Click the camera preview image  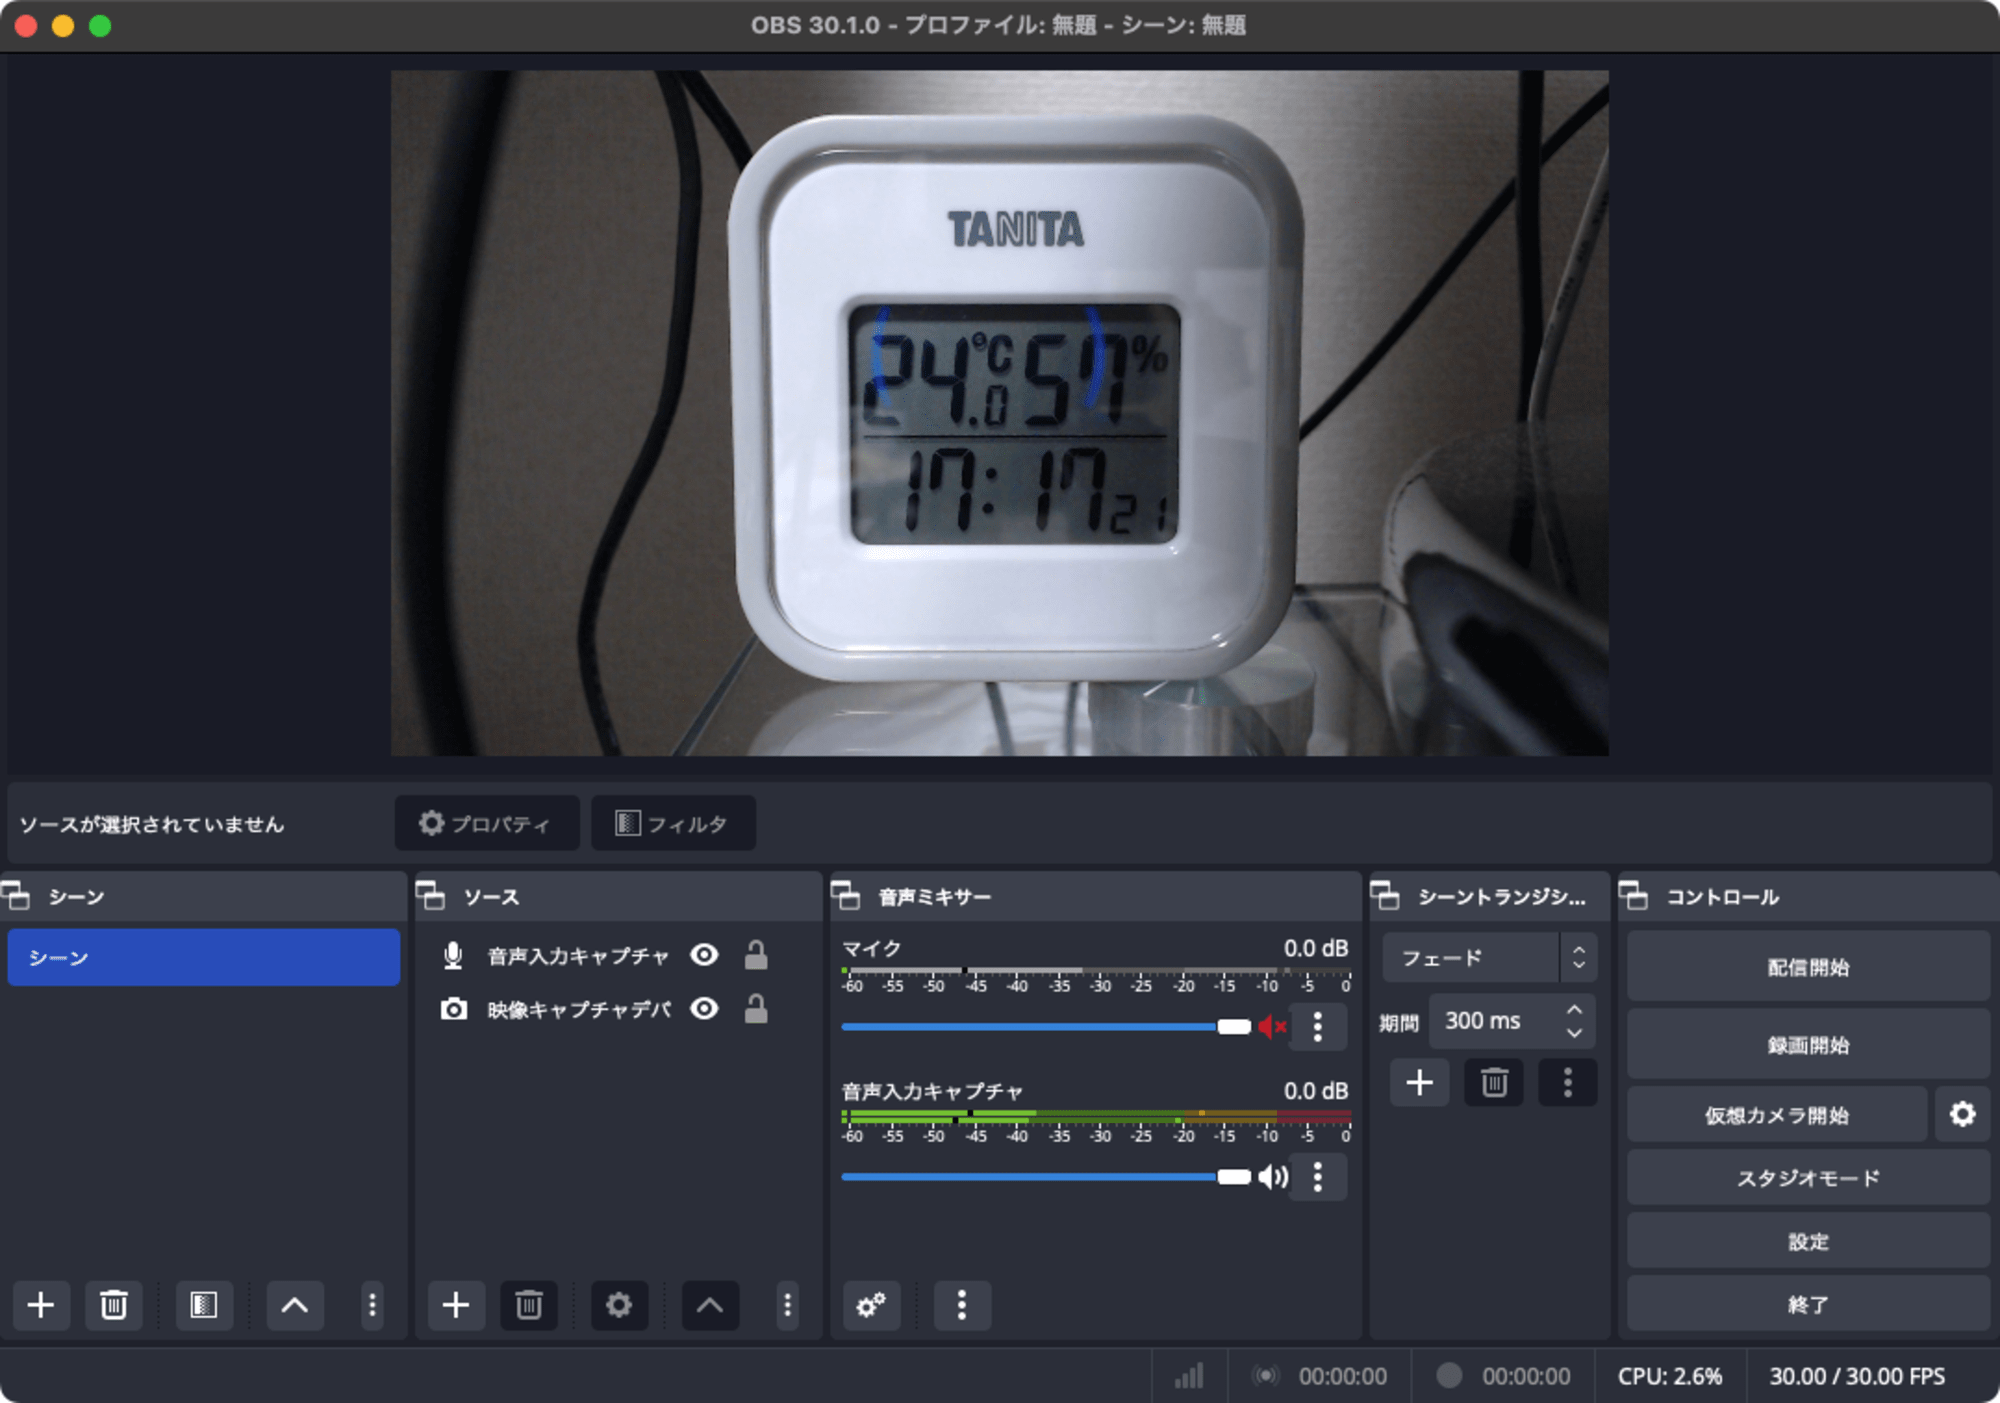coord(1000,412)
